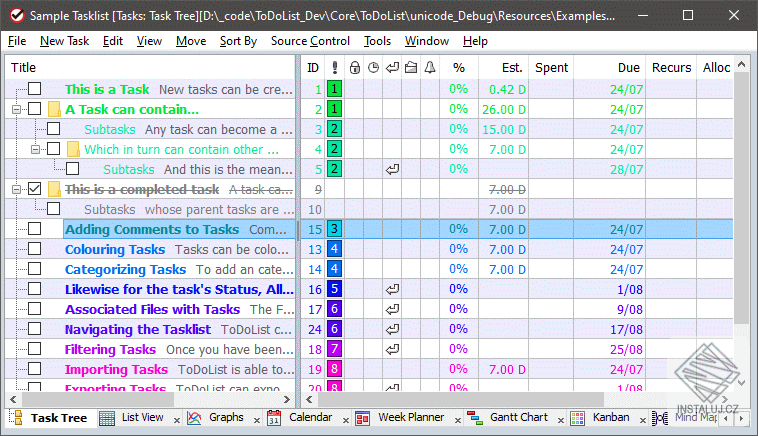Check the 'Colouring Tasks' checkbox

point(34,248)
